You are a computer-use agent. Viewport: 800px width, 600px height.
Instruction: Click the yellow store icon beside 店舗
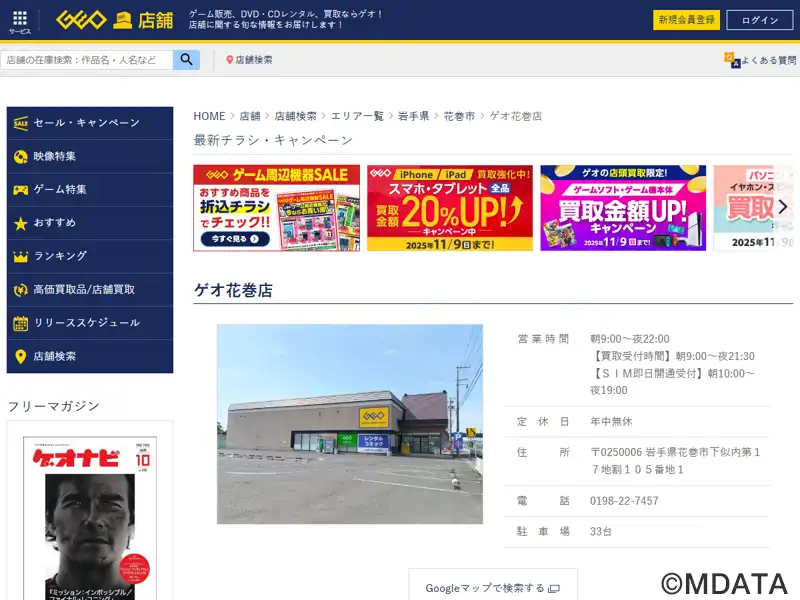(122, 21)
